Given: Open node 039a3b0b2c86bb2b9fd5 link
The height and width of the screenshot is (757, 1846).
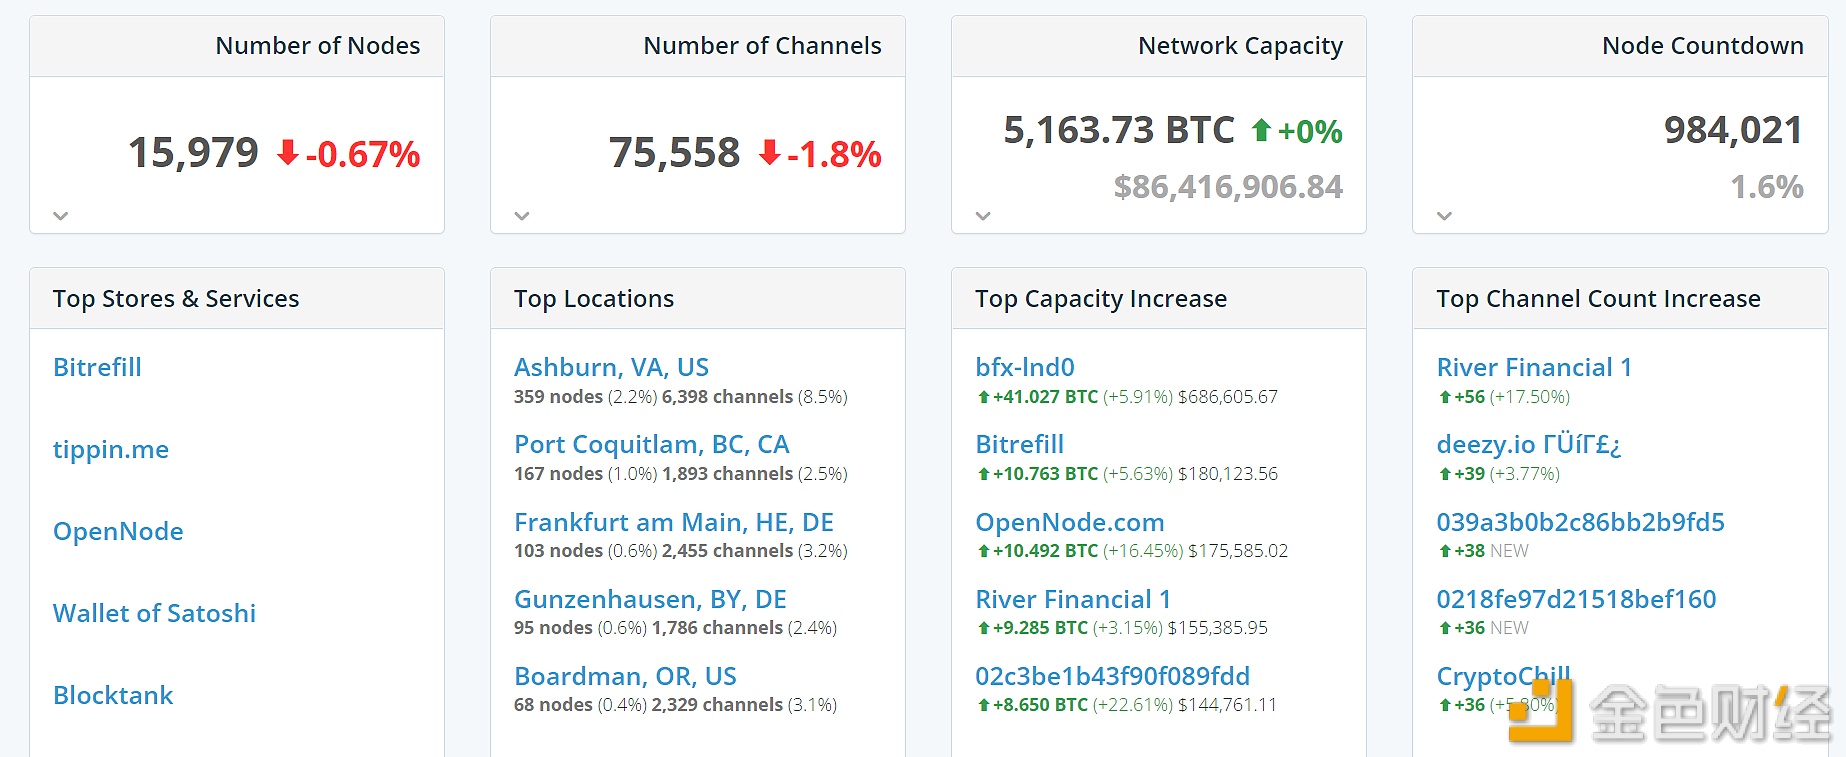Looking at the screenshot, I should click(1580, 522).
